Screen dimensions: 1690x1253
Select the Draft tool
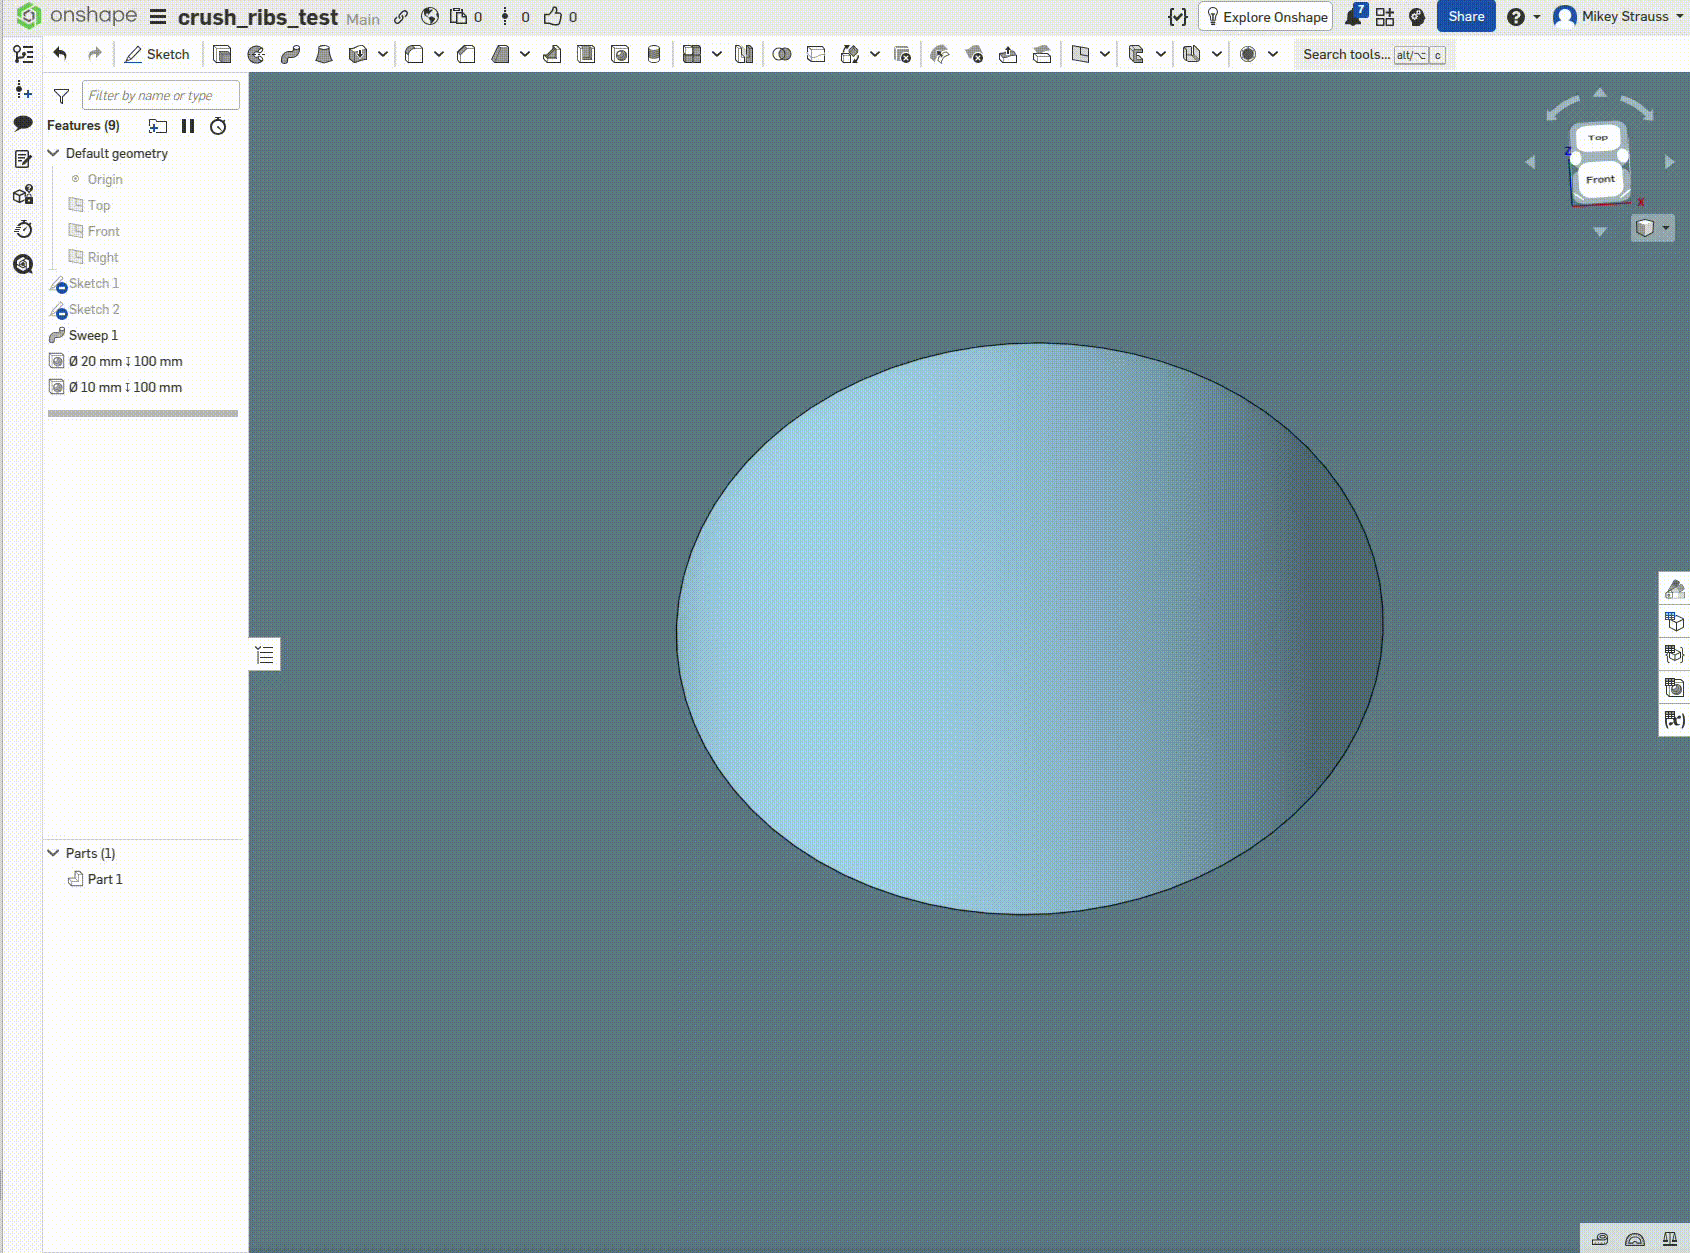(501, 54)
